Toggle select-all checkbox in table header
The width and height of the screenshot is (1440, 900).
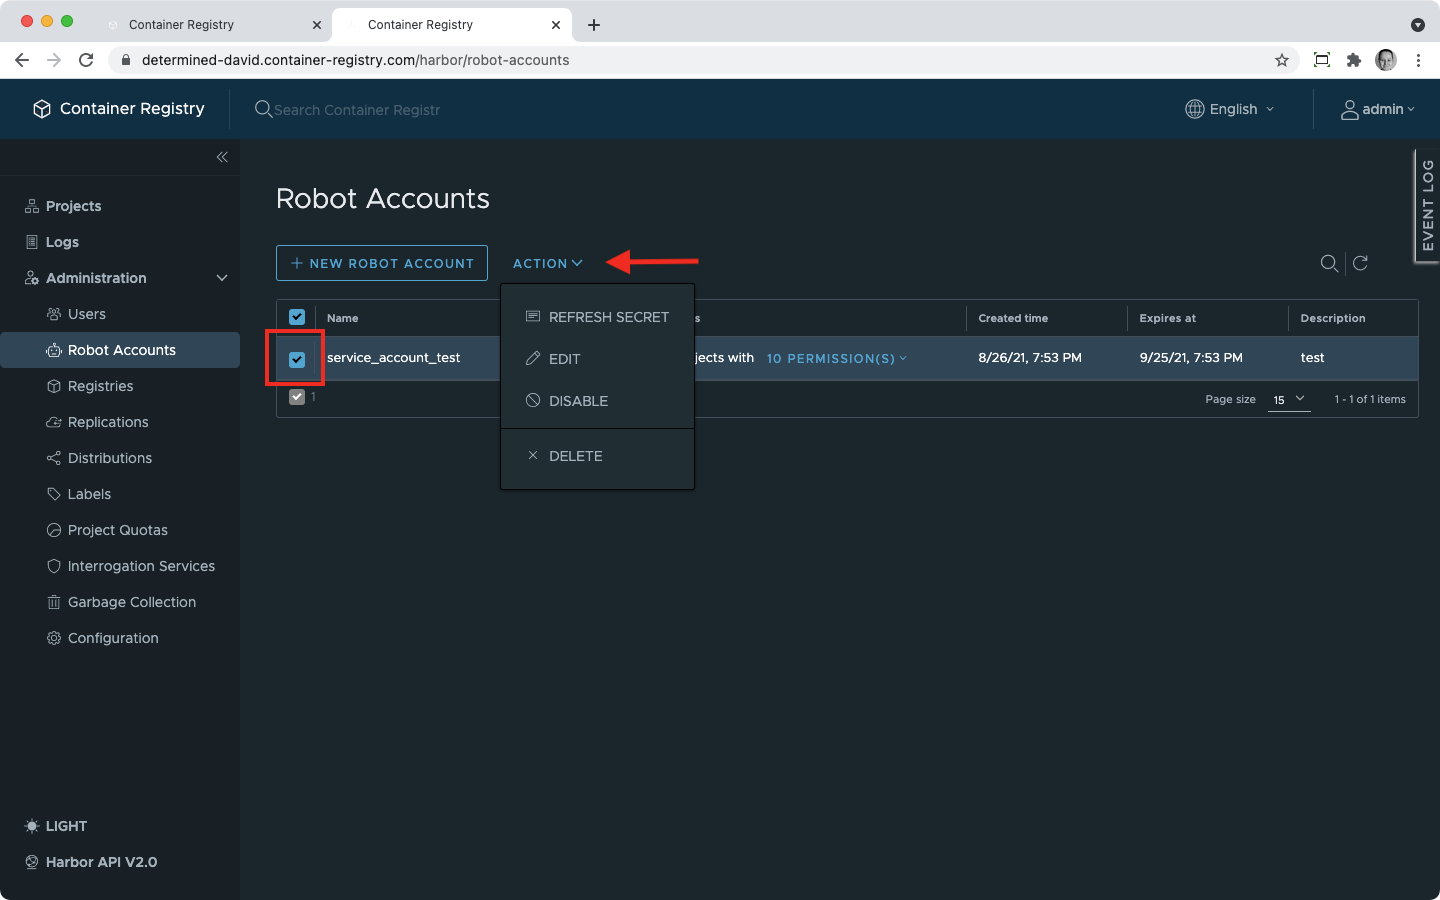[x=297, y=317]
